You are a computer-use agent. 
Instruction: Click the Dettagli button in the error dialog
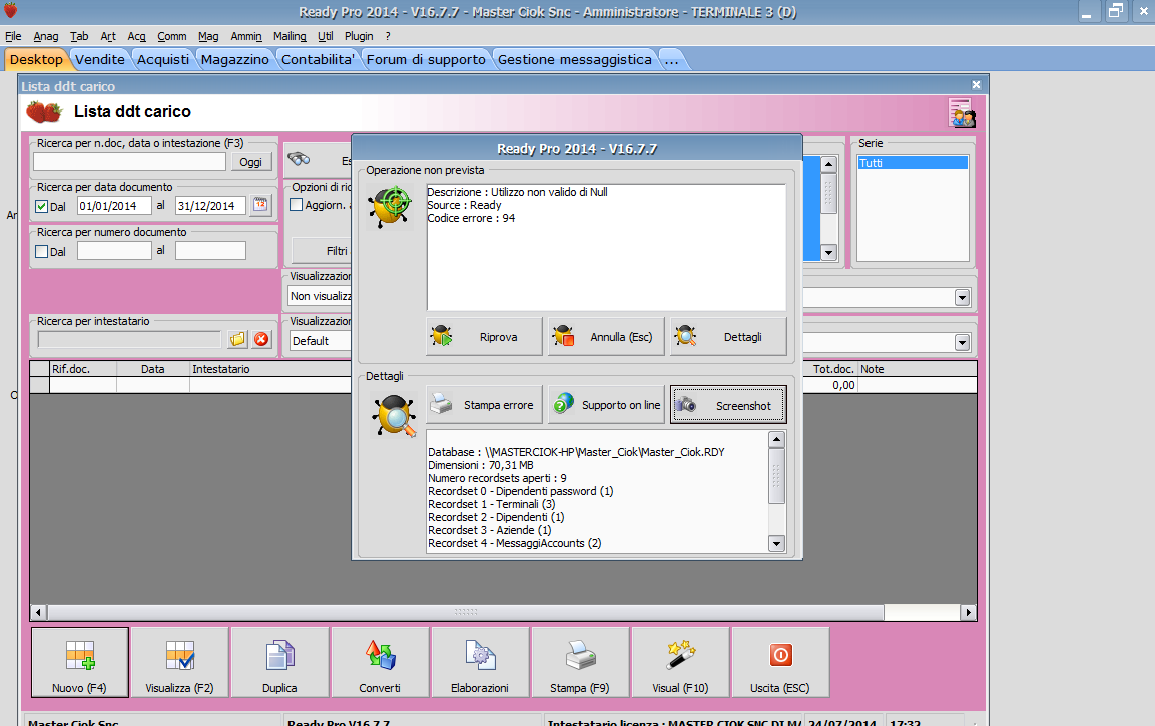click(x=728, y=336)
